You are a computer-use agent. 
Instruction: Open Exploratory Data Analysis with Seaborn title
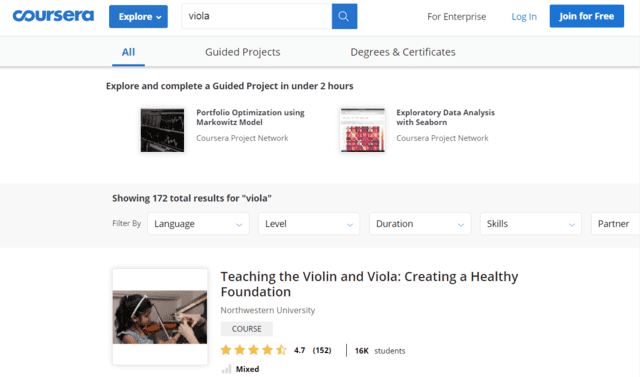[x=445, y=117]
